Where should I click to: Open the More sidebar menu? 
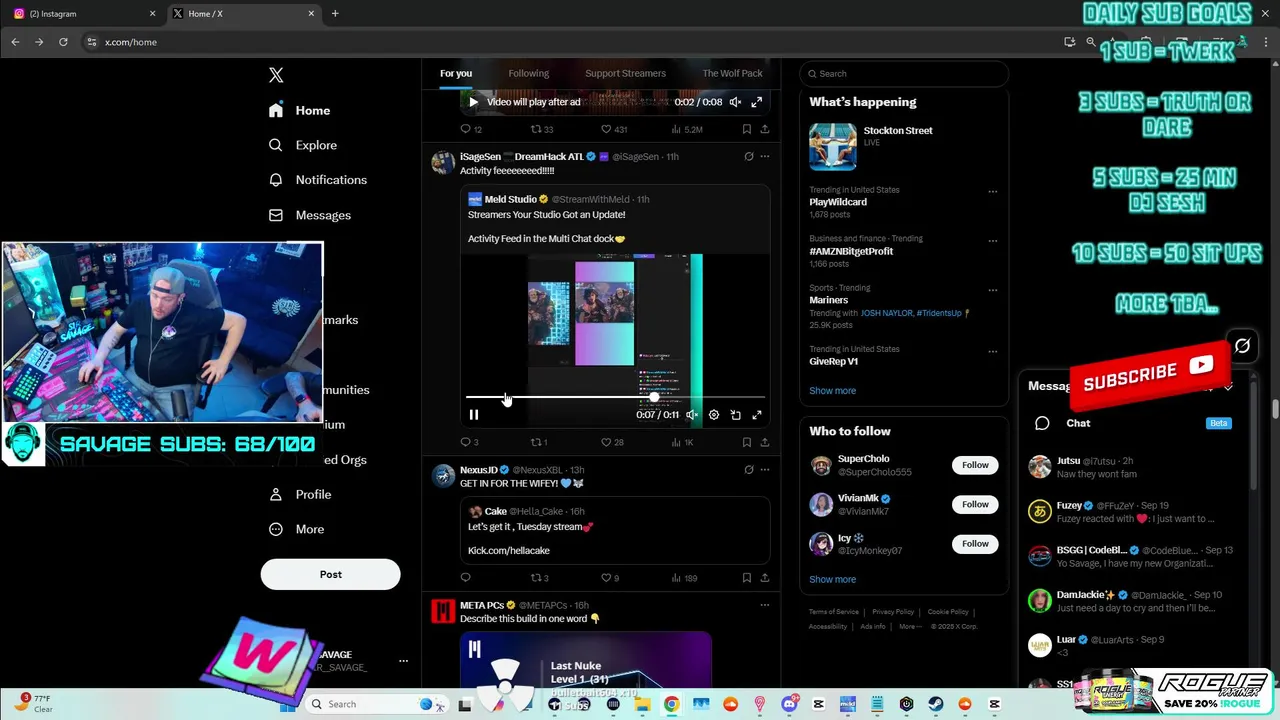tap(297, 529)
